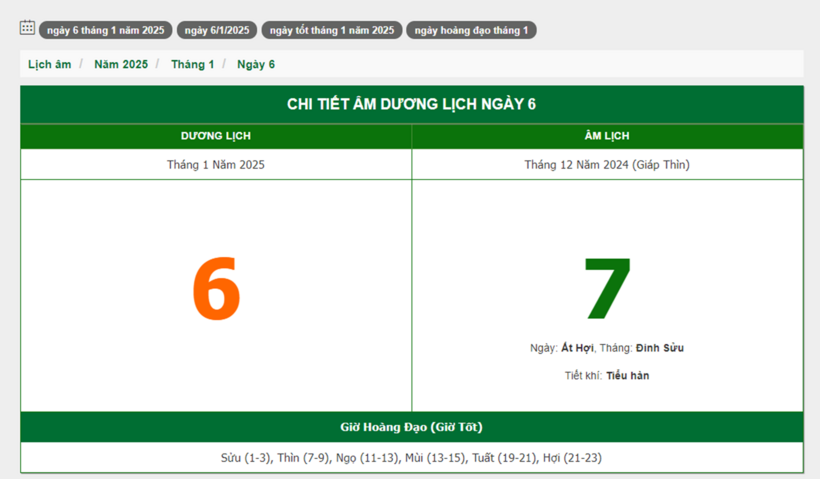The width and height of the screenshot is (820, 479).
Task: Click the calendar icon beside the tags
Action: point(27,28)
